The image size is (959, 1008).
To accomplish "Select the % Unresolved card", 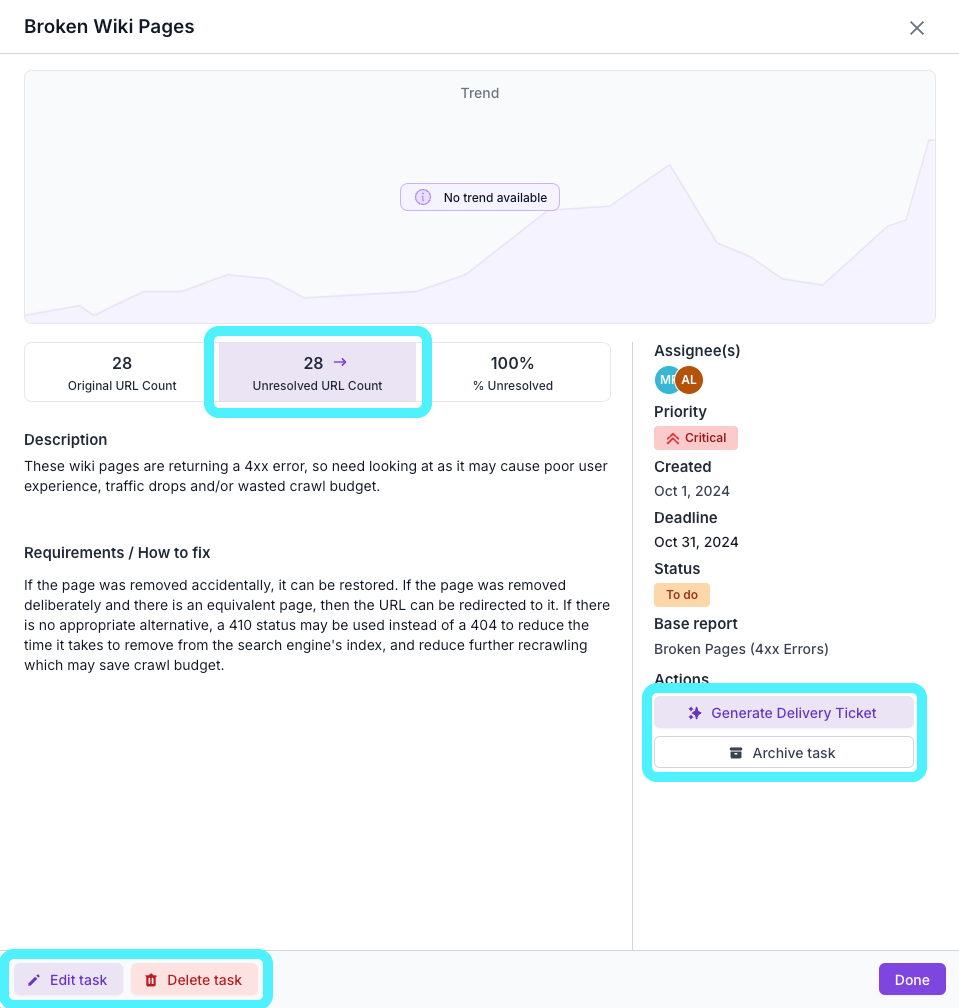I will tap(513, 372).
